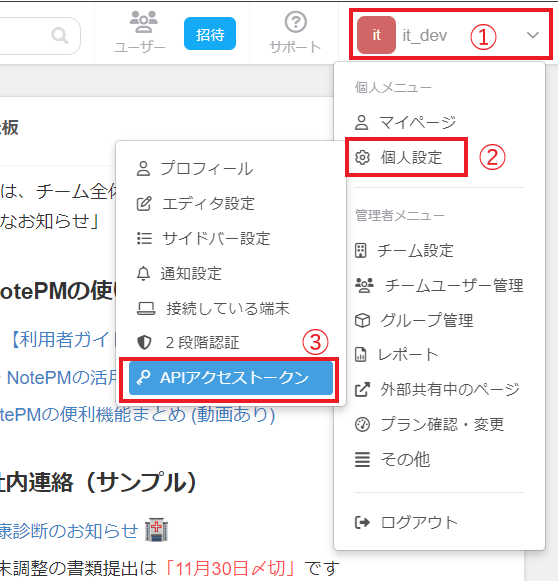Click the person icon beside マイページ

point(362,123)
